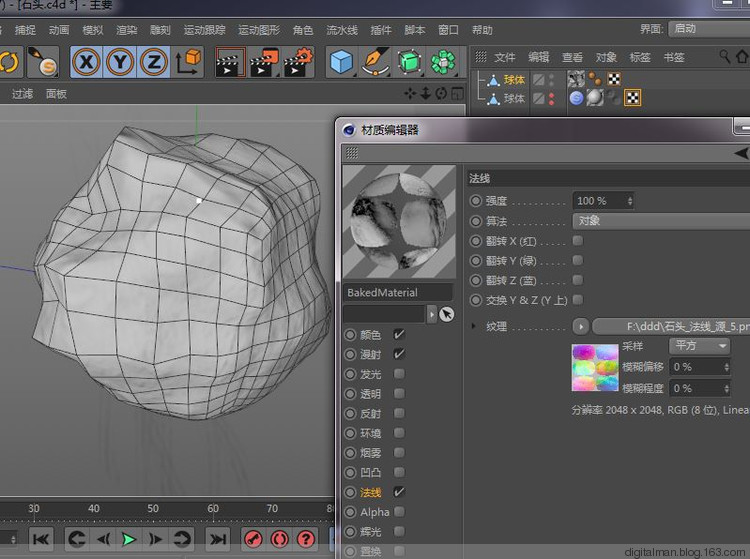Click the texture file path button
Viewport: 750px width, 559px height.
(x=670, y=326)
